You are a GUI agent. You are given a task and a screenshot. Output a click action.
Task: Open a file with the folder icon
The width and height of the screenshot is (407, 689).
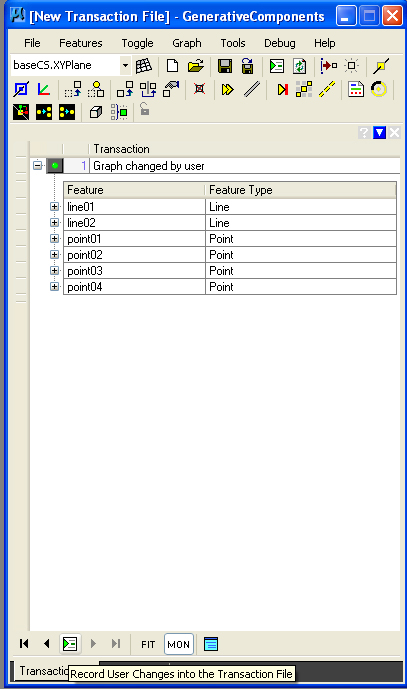point(196,66)
